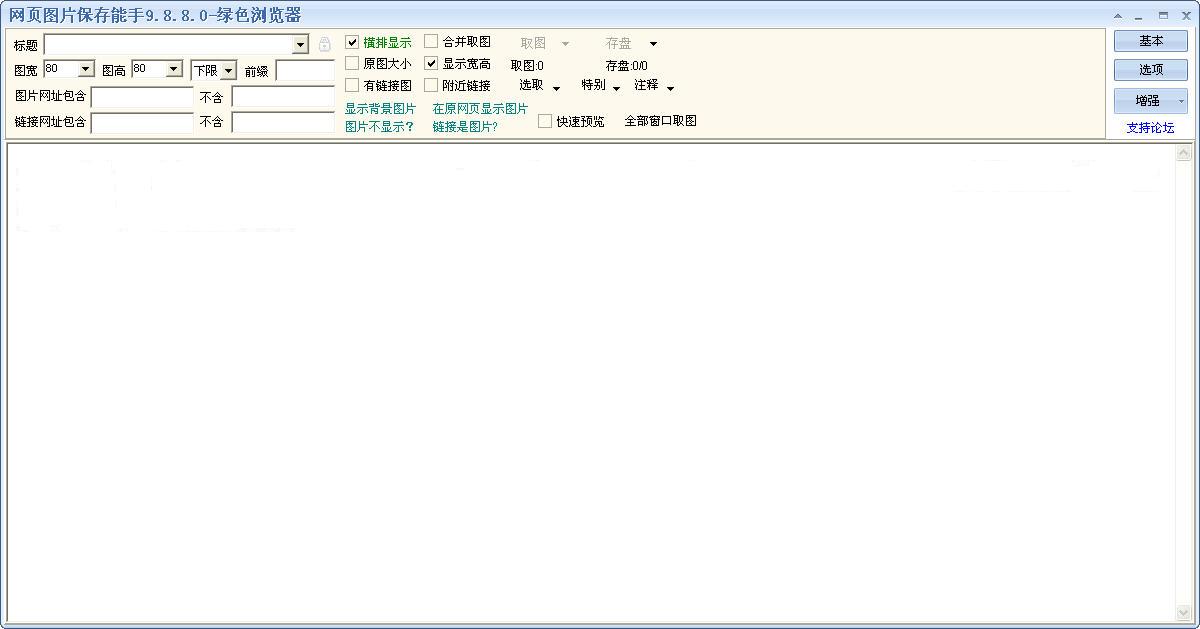Open the 特别 menu
Image resolution: width=1200 pixels, height=629 pixels.
617,88
